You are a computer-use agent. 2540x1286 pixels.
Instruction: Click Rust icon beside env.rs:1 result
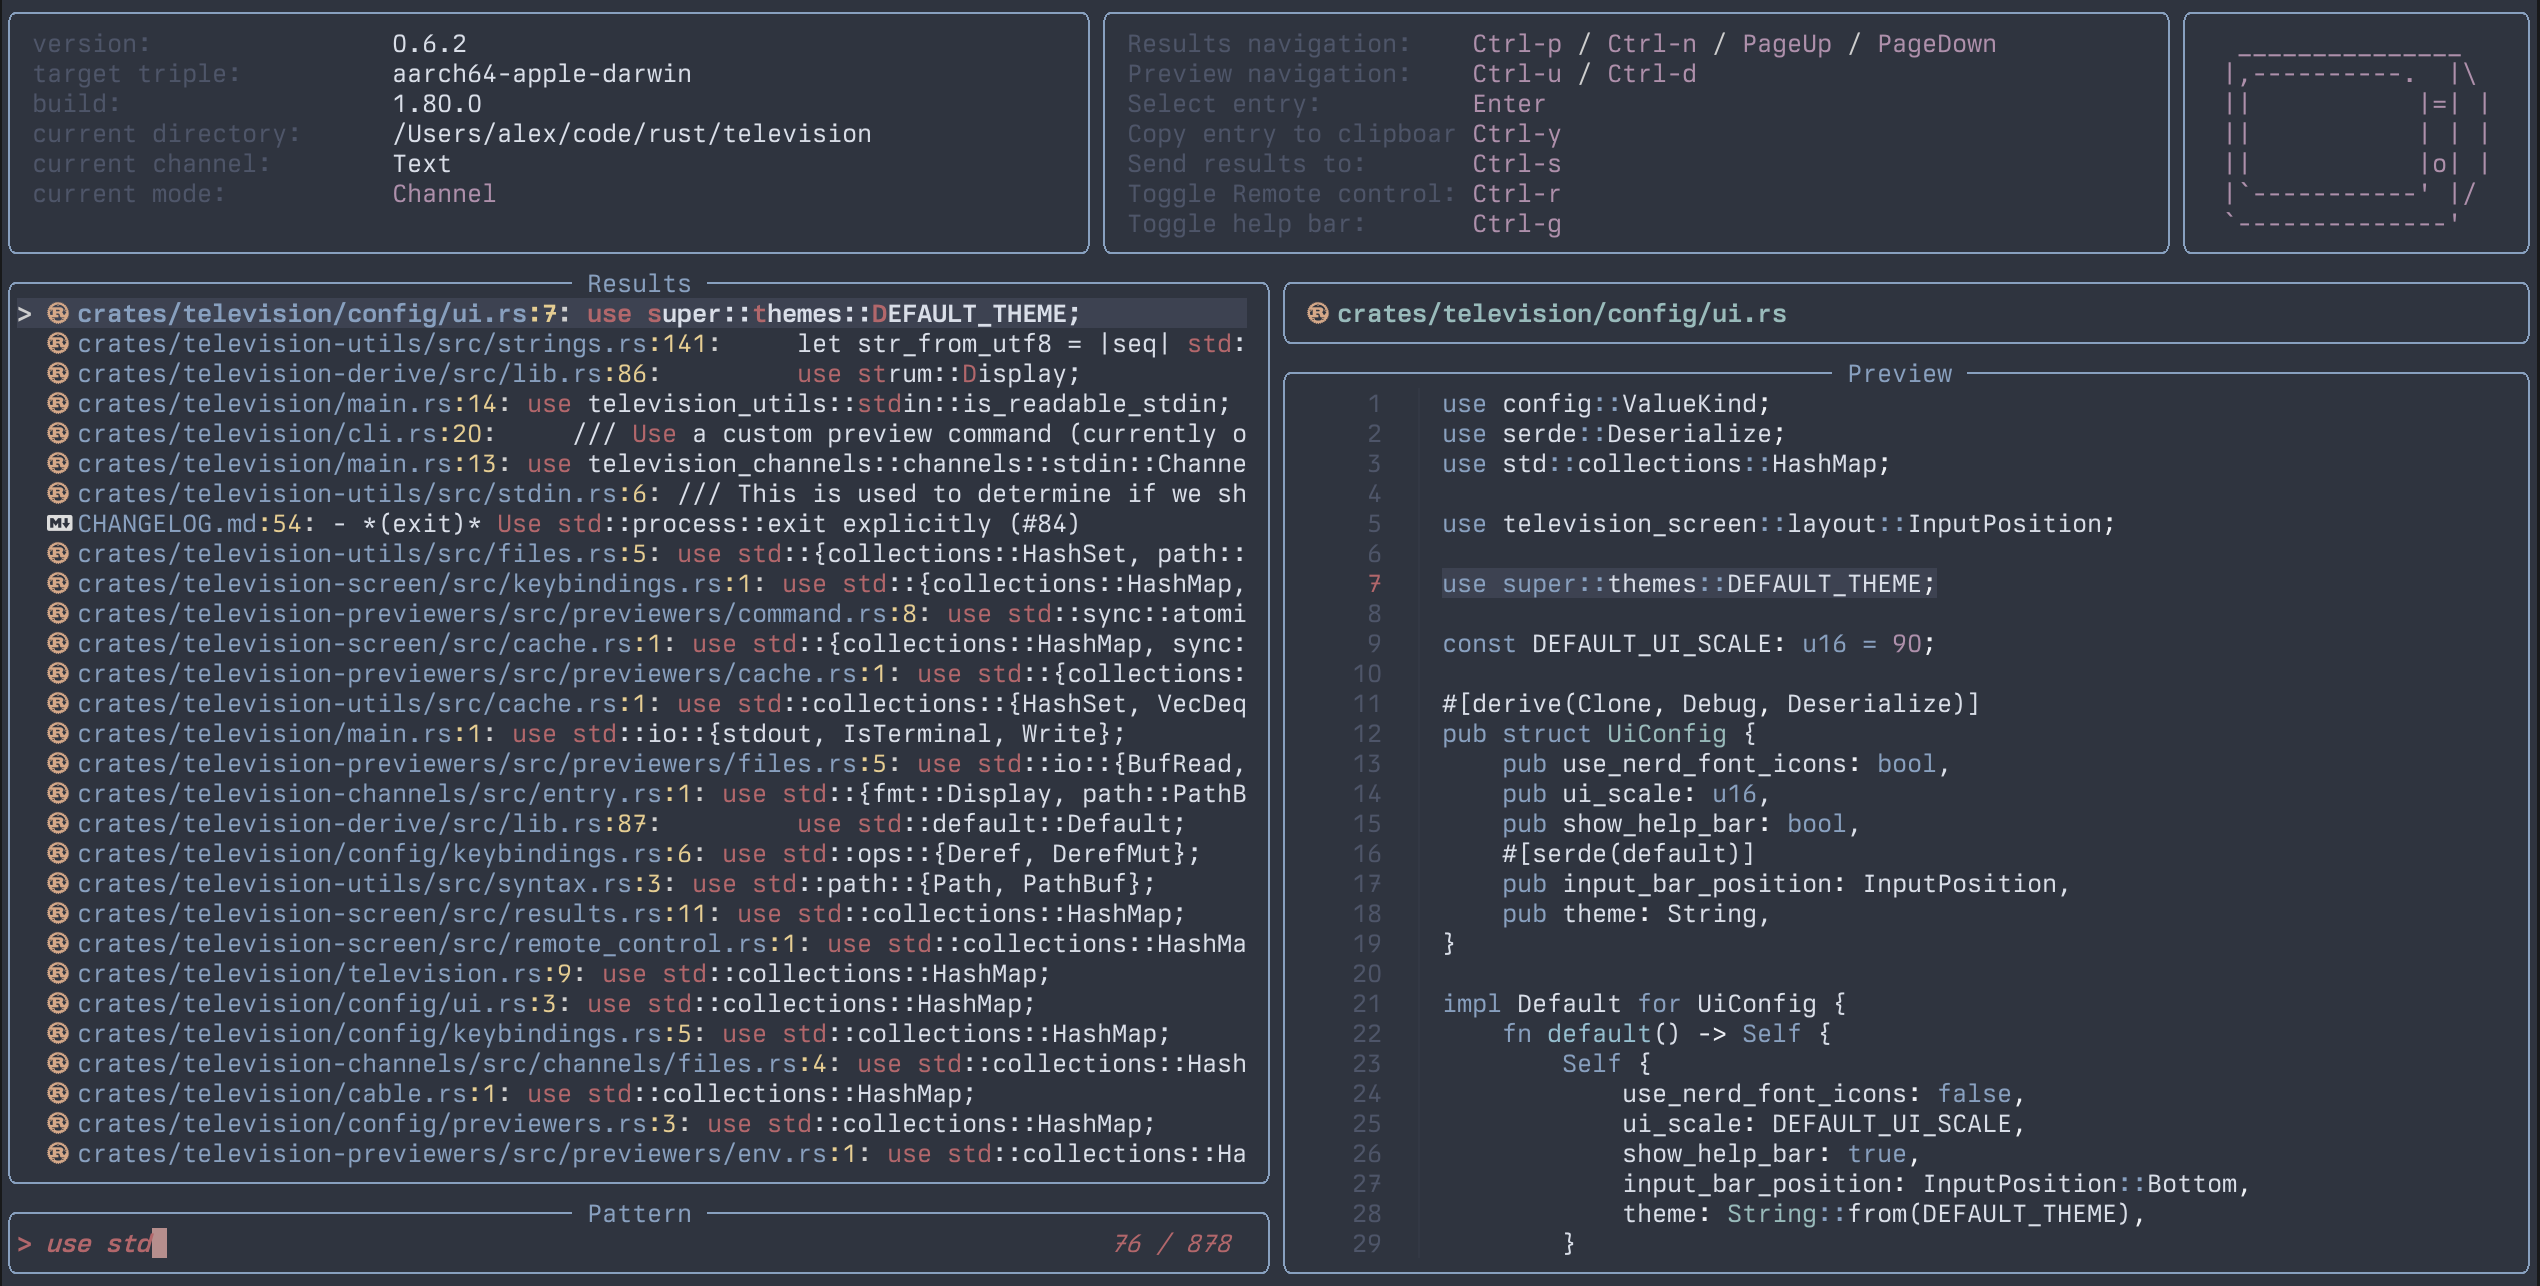(58, 1154)
